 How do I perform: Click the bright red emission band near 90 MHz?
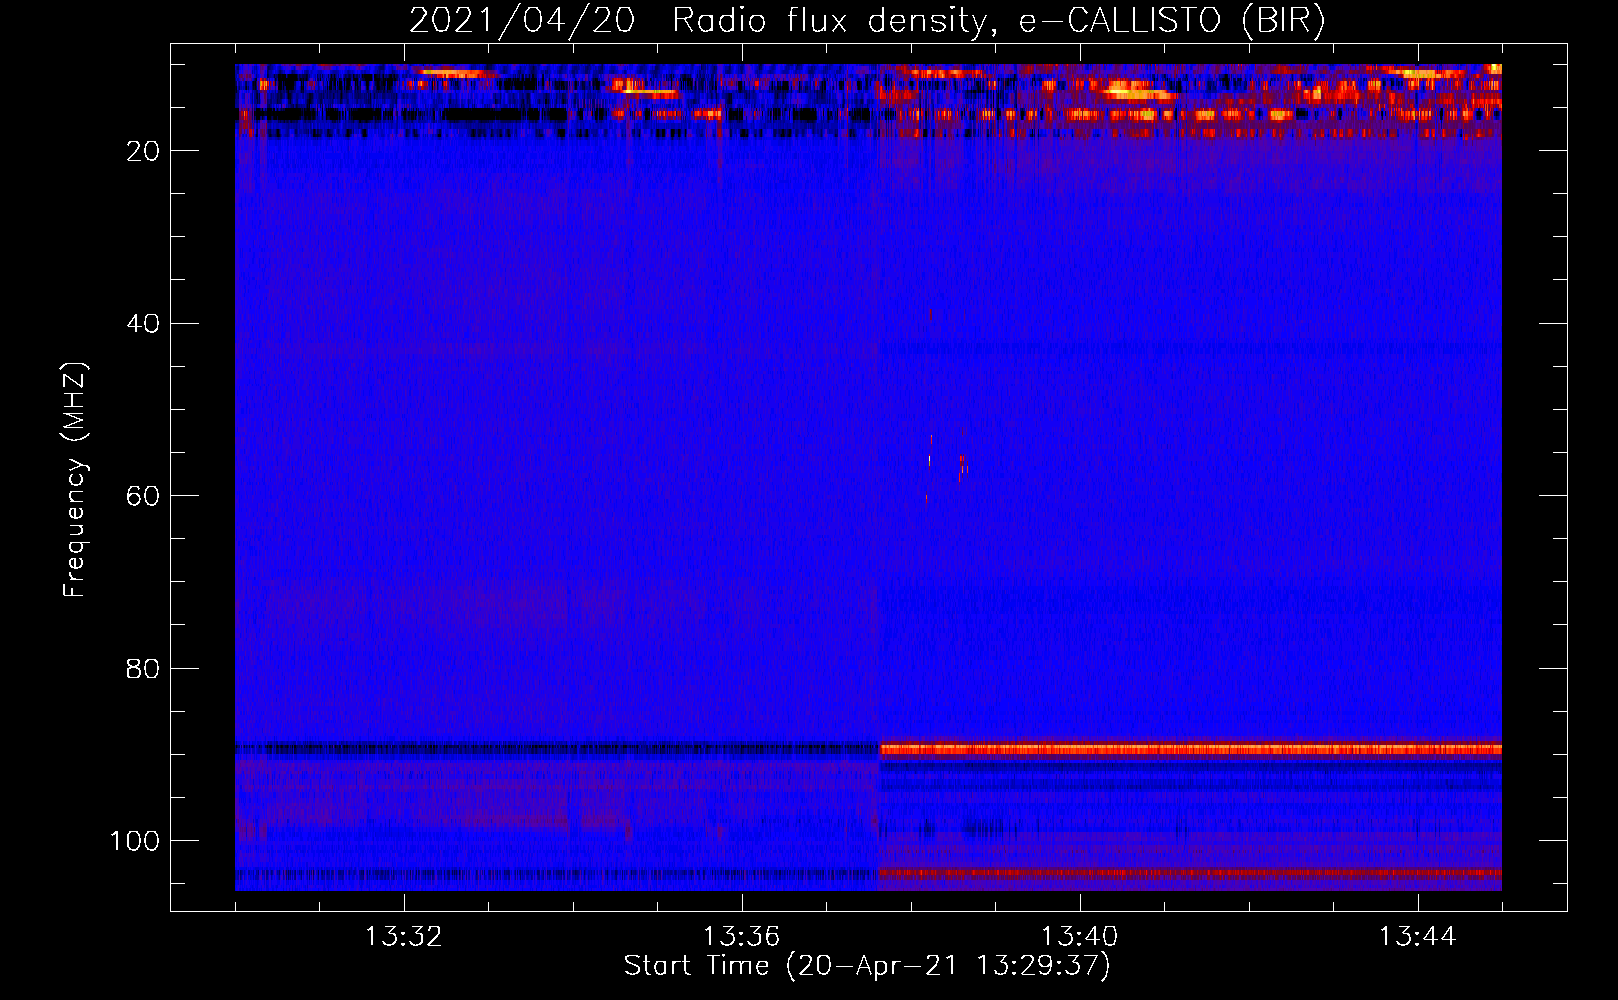tap(1190, 749)
